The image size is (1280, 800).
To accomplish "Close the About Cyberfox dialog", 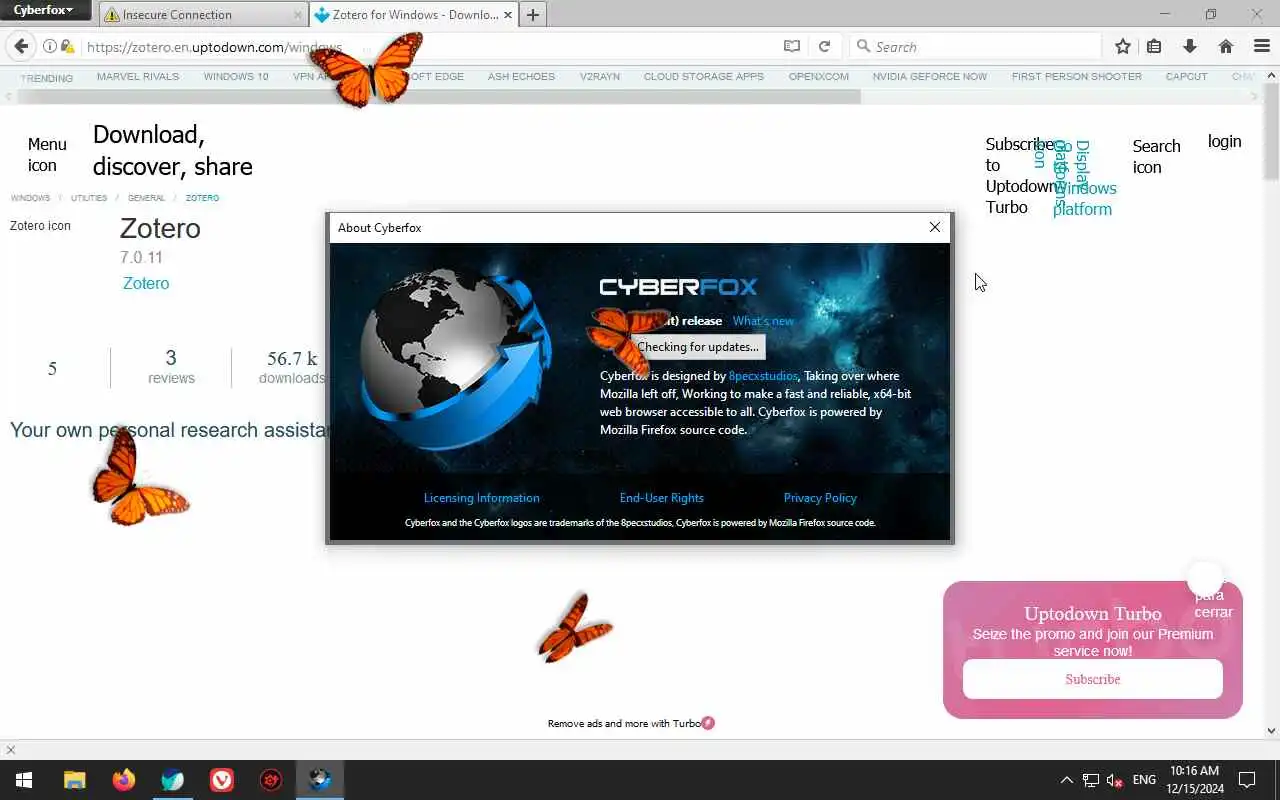I will 935,227.
